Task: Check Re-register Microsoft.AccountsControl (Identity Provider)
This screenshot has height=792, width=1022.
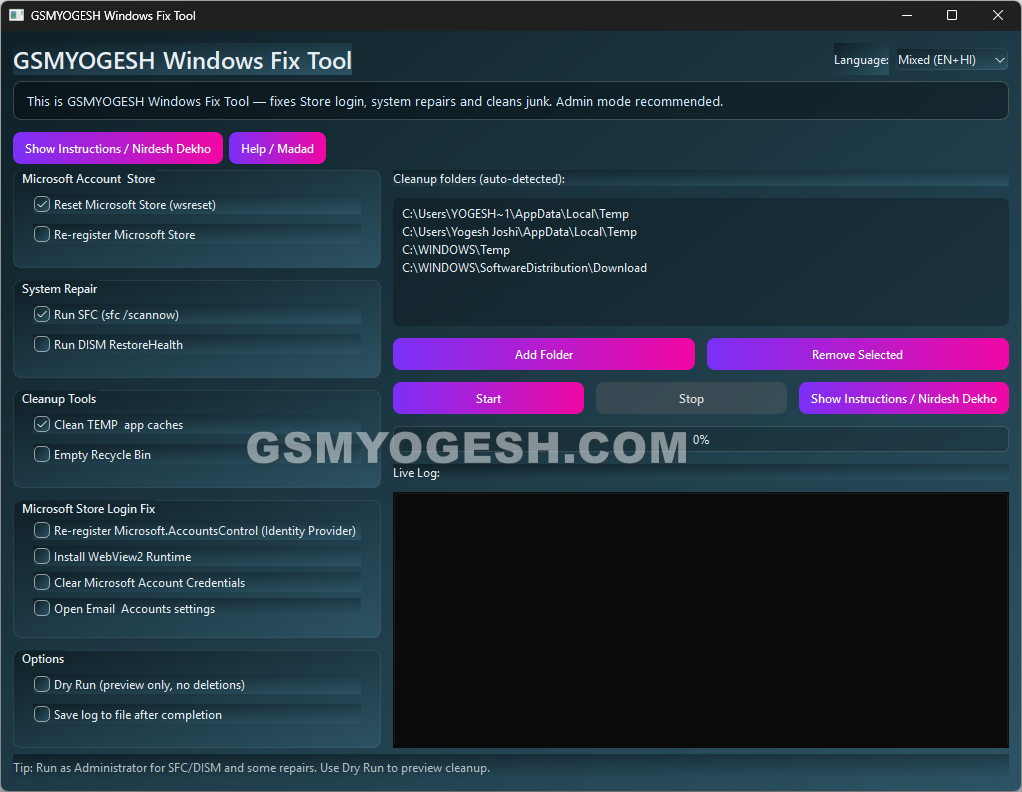Action: [42, 530]
